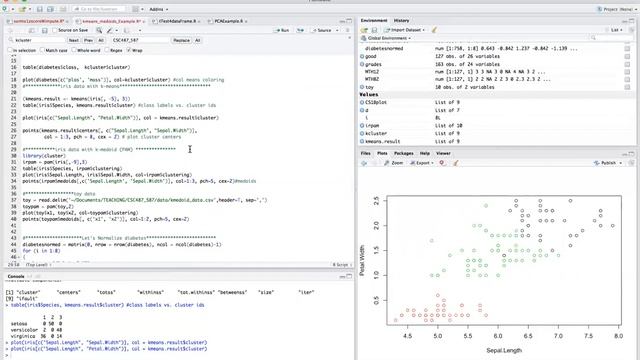Image resolution: width=640 pixels, height=360 pixels.
Task: Toggle Source on Save checkbox
Action: [55, 30]
